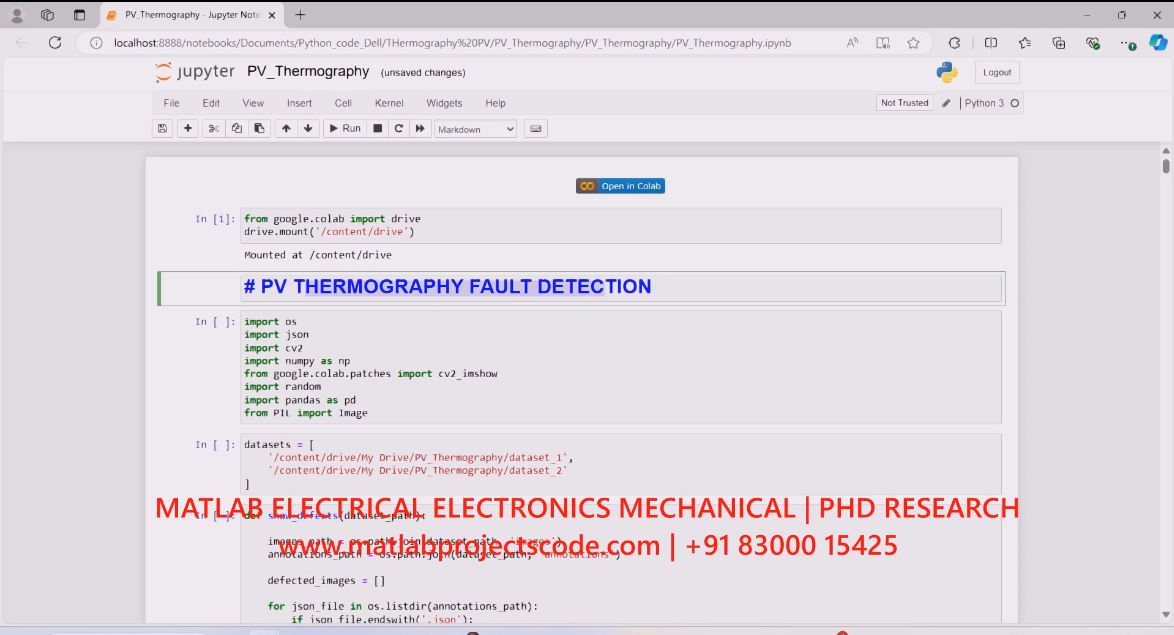Open the Kernel menu
Image resolution: width=1174 pixels, height=635 pixels.
click(389, 103)
